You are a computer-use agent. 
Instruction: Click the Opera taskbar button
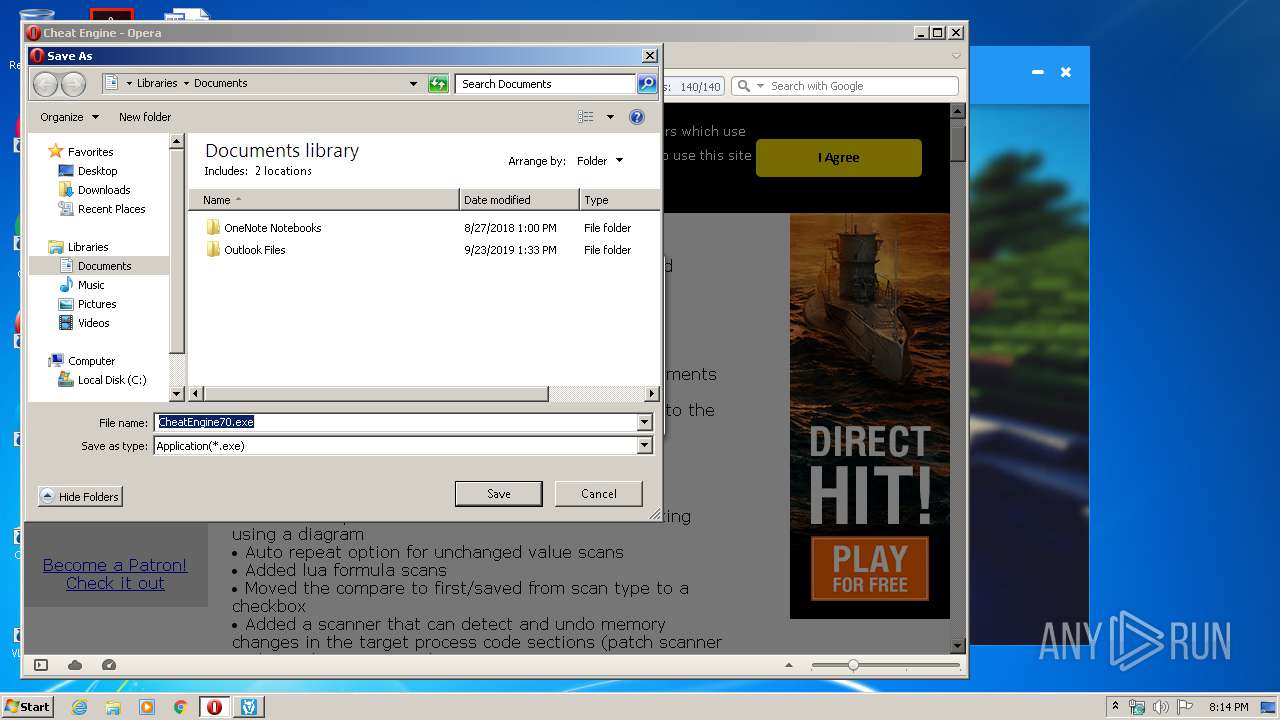coord(215,707)
